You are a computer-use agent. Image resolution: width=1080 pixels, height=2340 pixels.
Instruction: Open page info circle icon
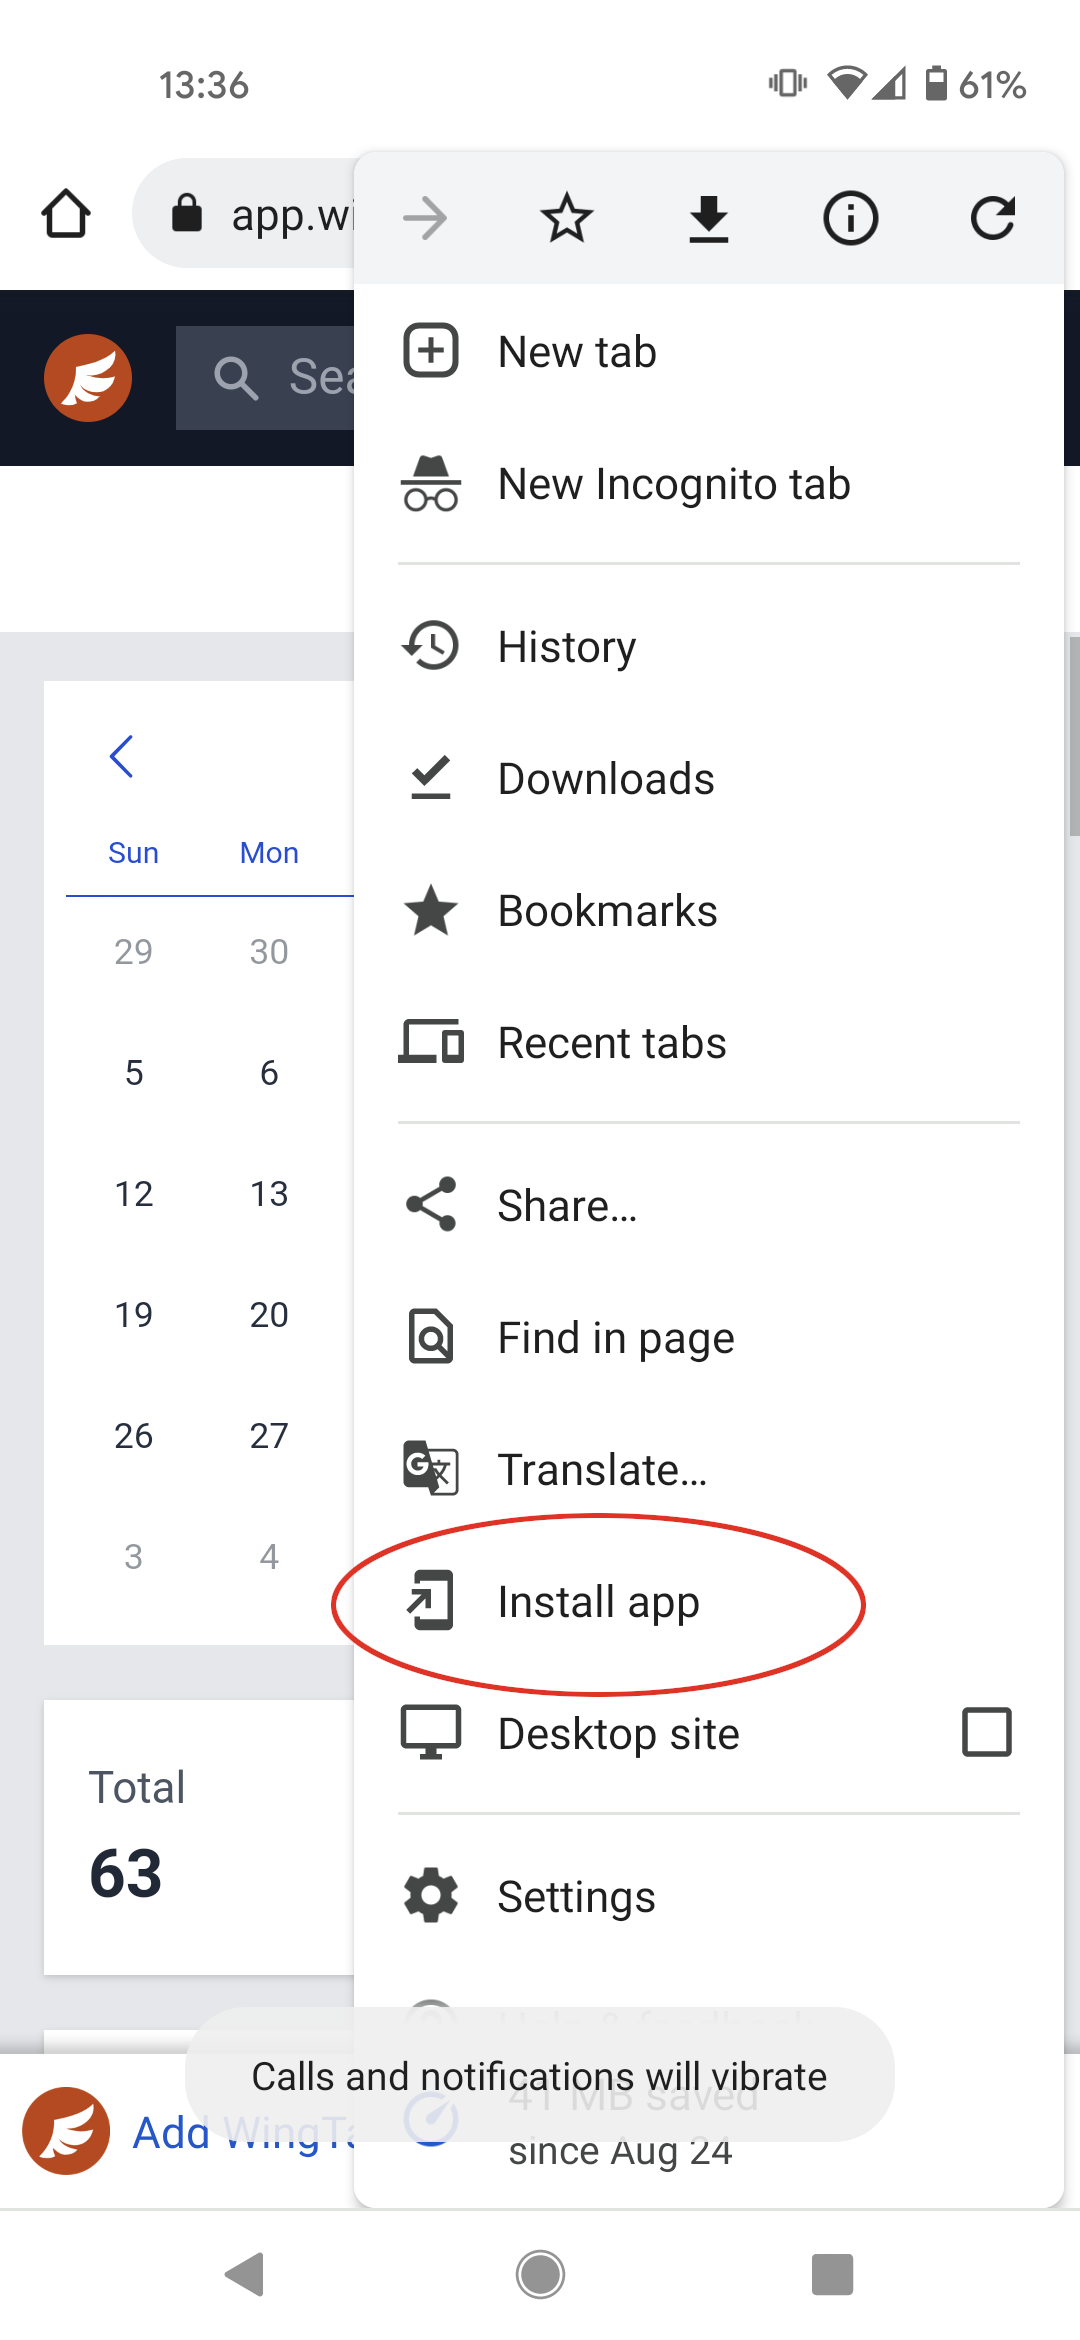point(850,218)
